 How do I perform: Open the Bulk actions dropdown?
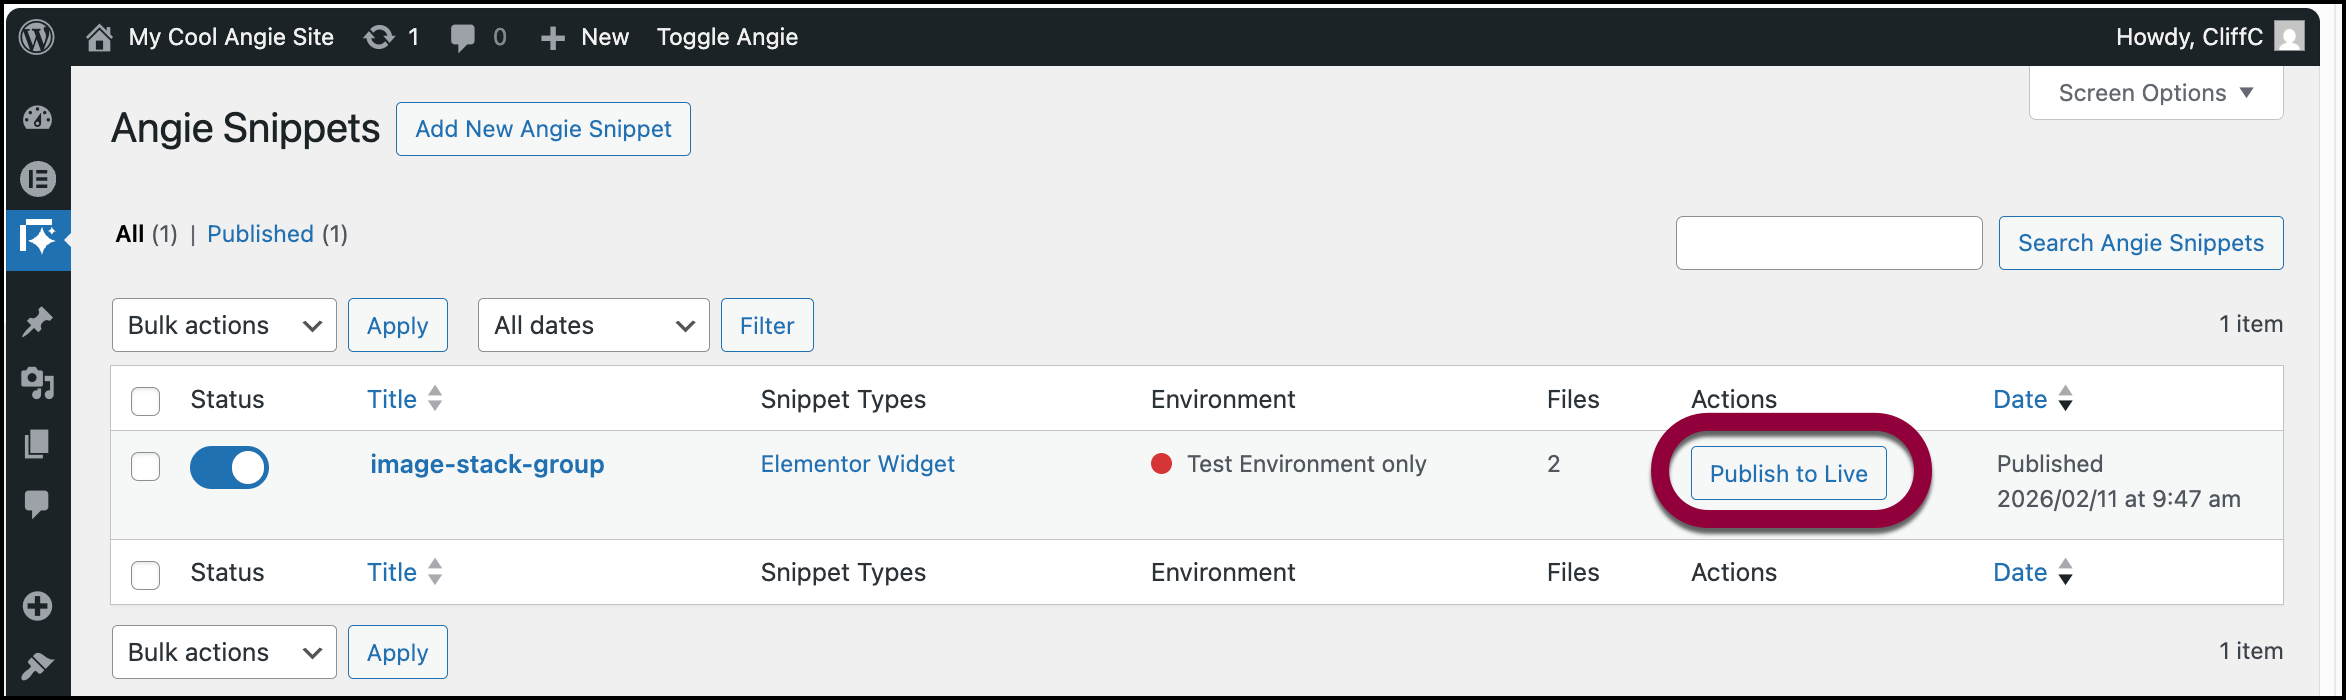(x=223, y=324)
